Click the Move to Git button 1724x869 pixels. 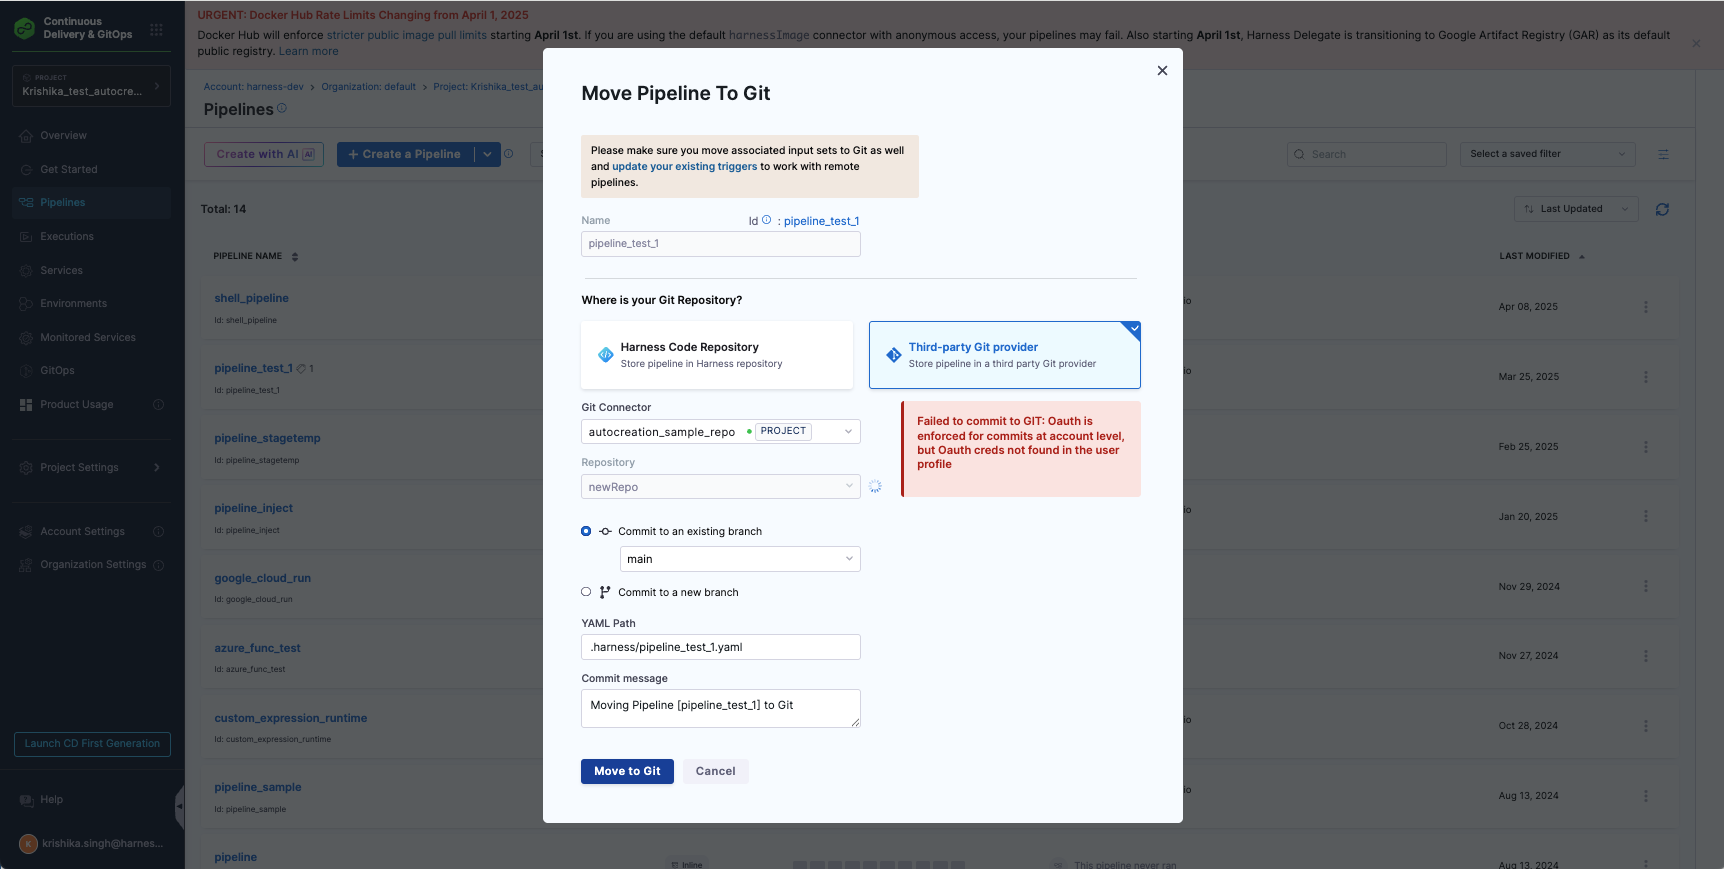tap(627, 771)
